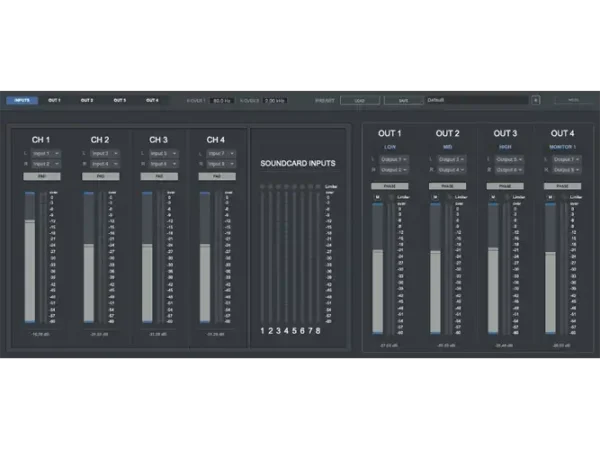This screenshot has width=600, height=450.
Task: Invert phase on OUT 1 with PHASE button
Action: point(390,186)
